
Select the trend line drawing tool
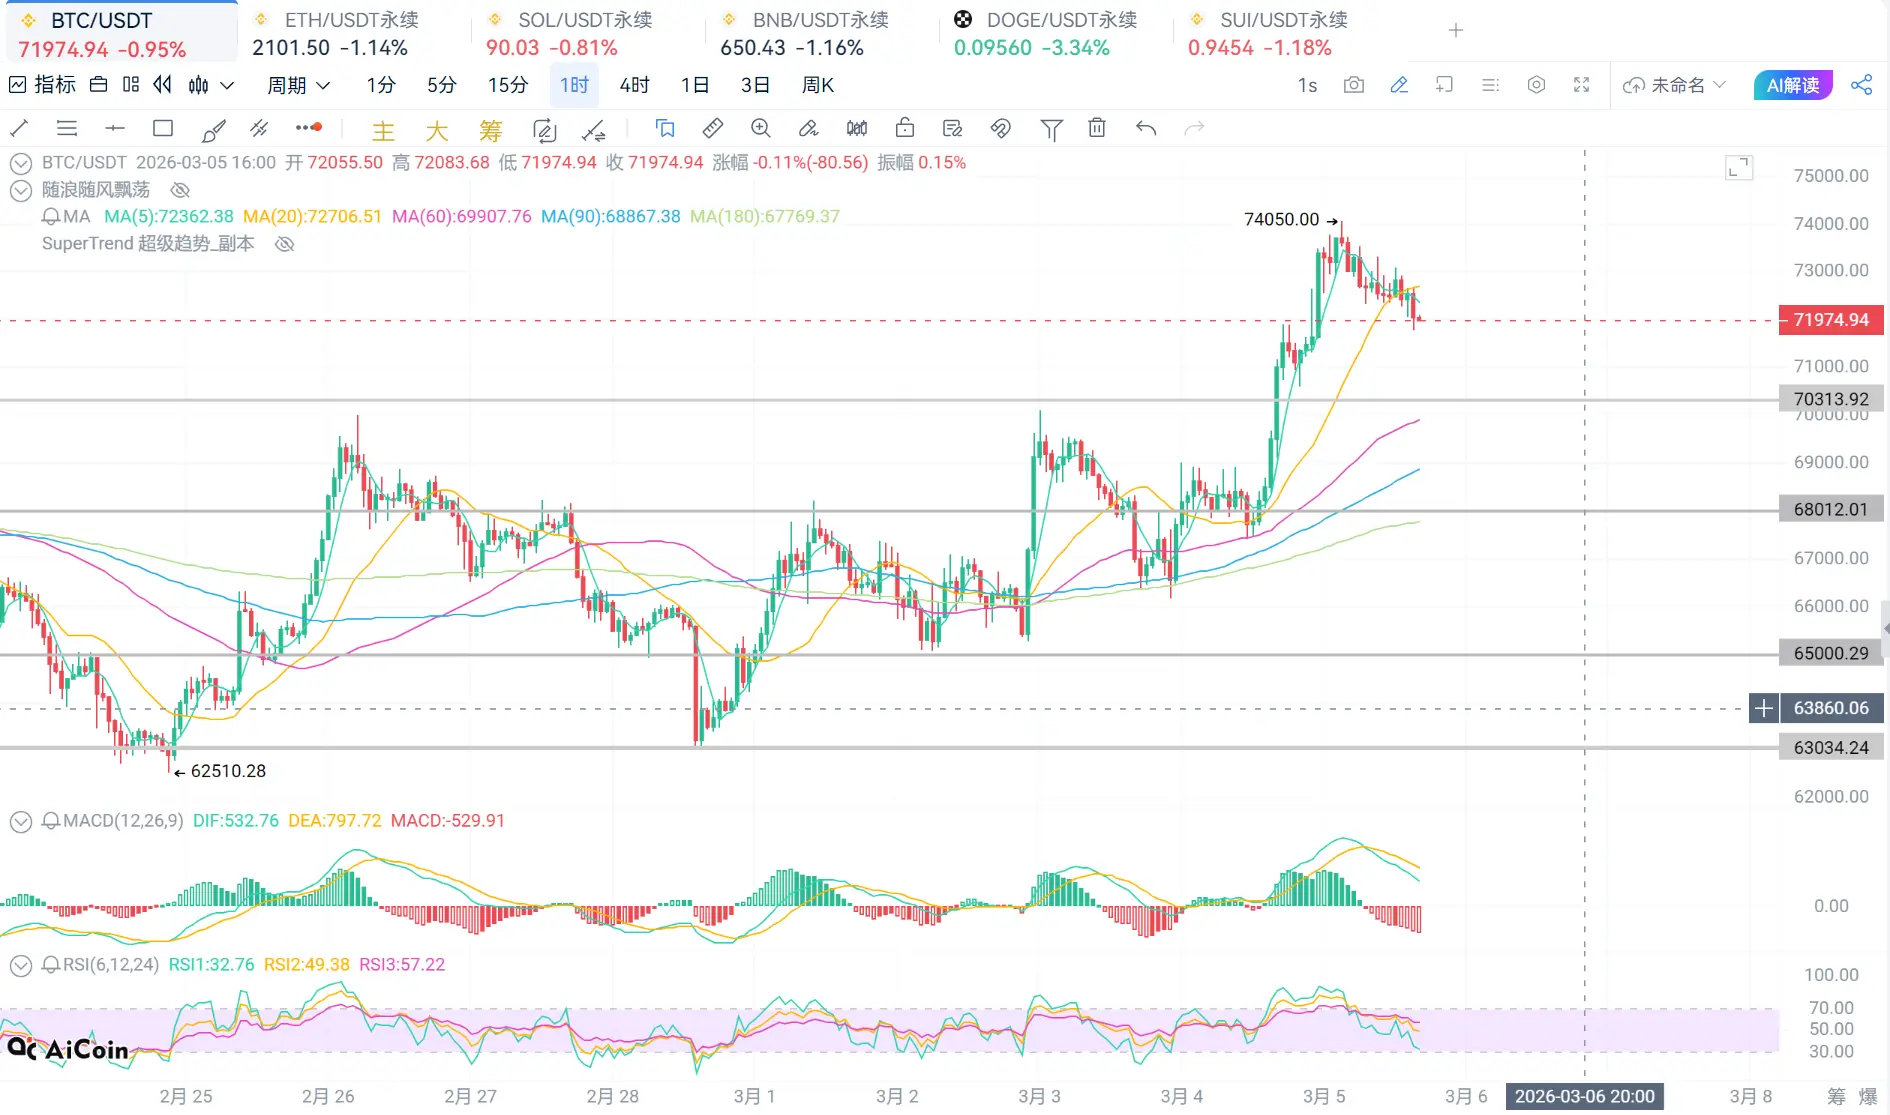point(19,128)
